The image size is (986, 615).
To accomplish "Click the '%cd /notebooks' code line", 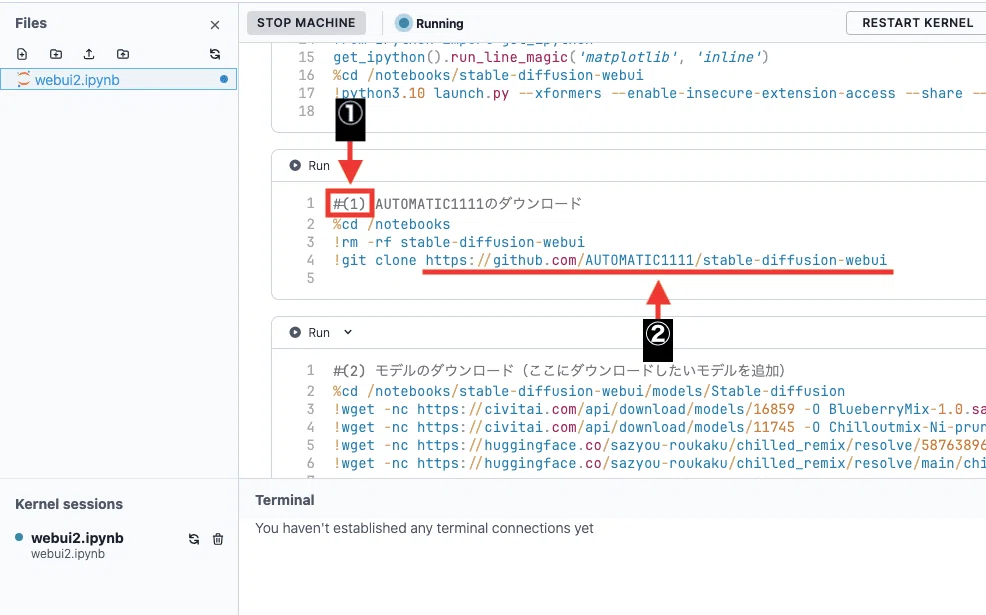I will tap(392, 224).
